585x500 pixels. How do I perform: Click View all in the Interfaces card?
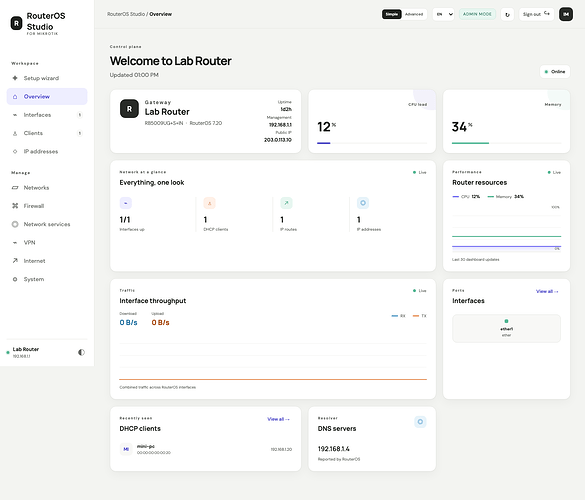(x=547, y=291)
